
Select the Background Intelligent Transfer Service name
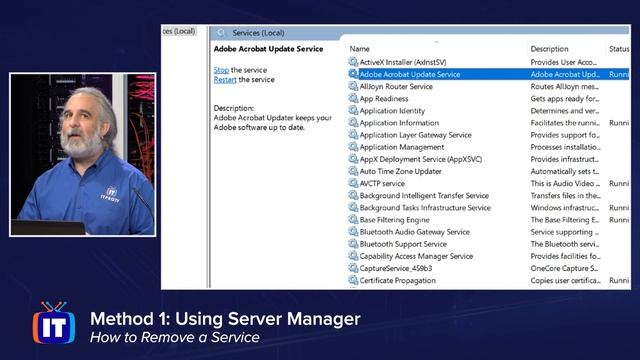[x=424, y=196]
